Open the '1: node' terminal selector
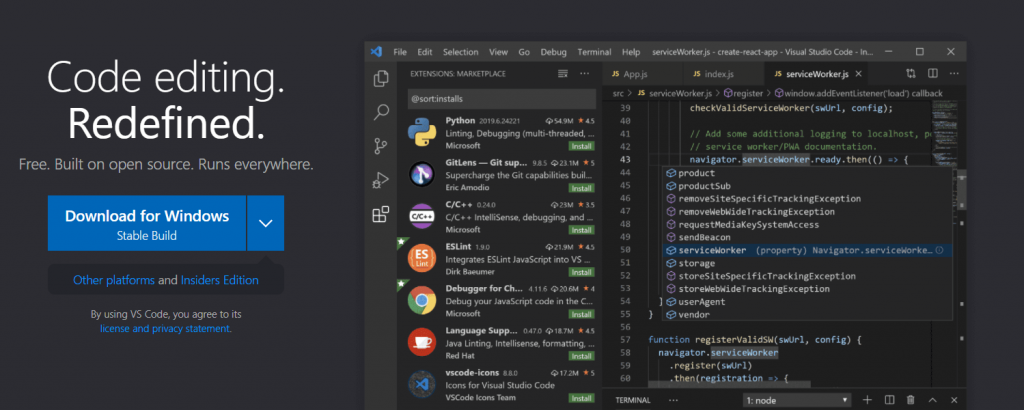The width and height of the screenshot is (1024, 410). 797,400
